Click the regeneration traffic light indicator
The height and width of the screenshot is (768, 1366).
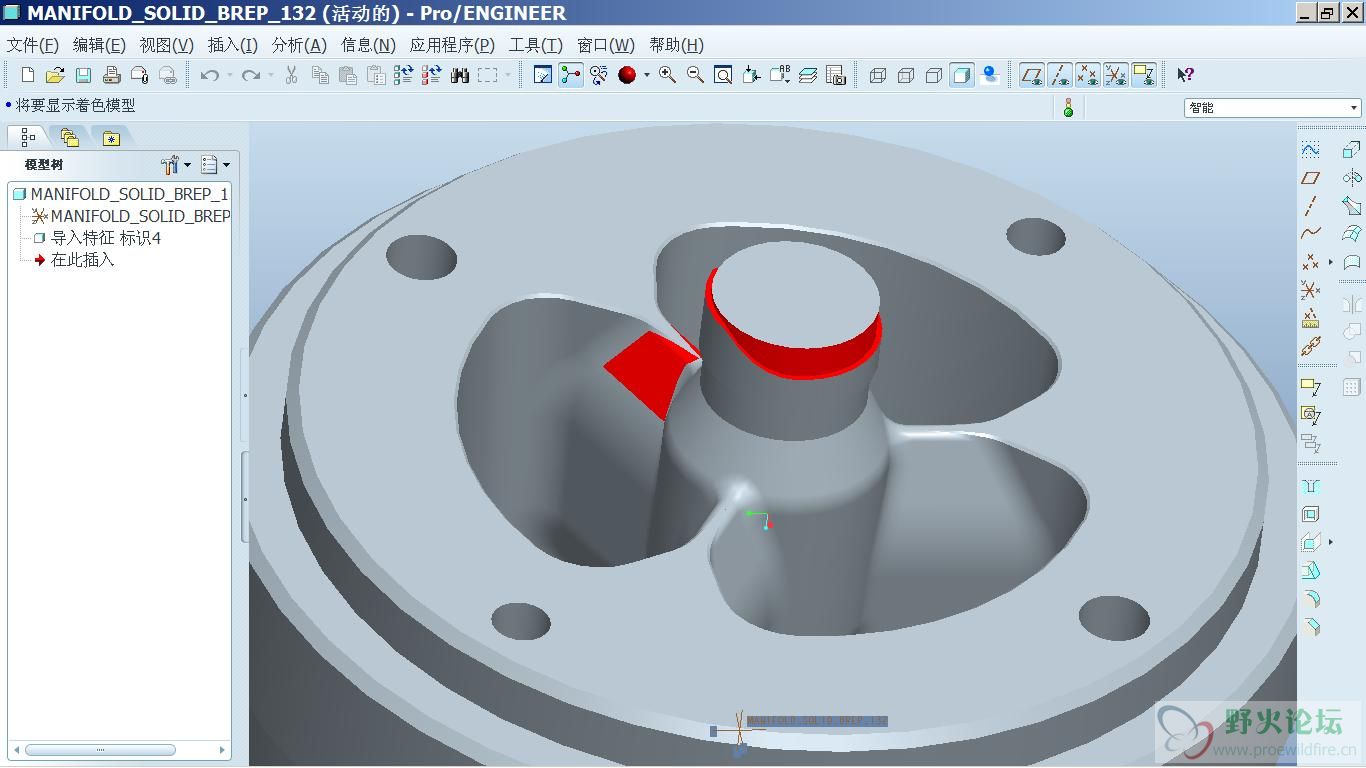1068,108
